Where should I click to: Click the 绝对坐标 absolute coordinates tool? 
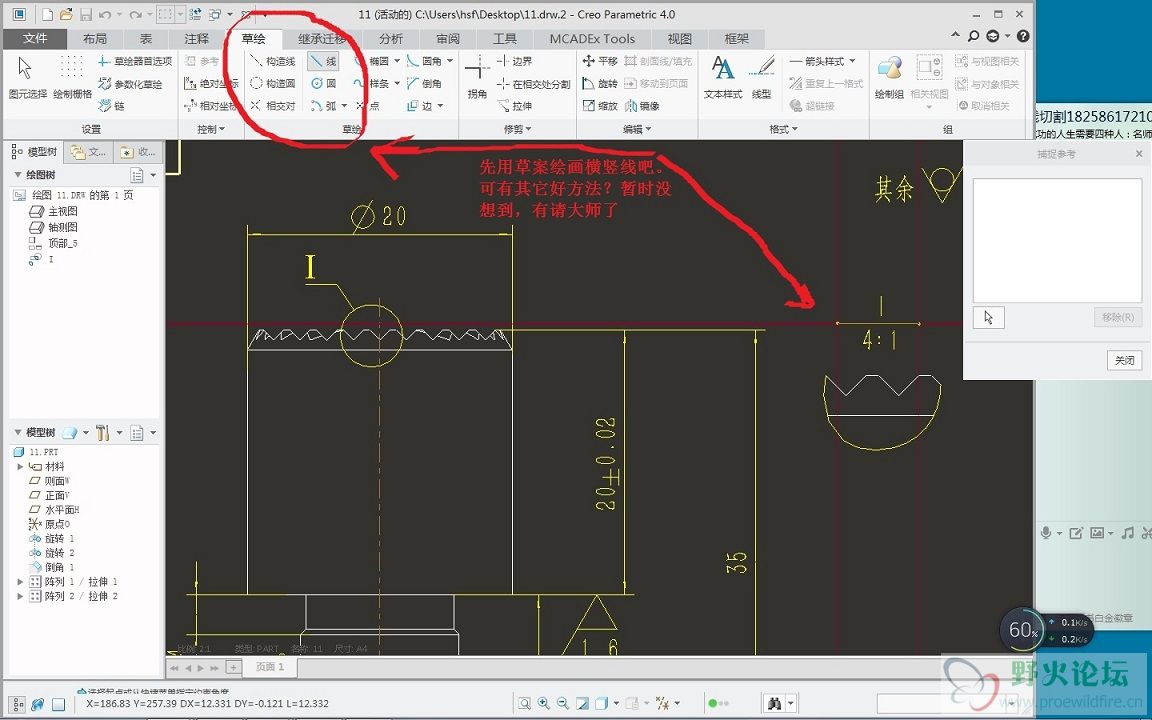[x=211, y=84]
